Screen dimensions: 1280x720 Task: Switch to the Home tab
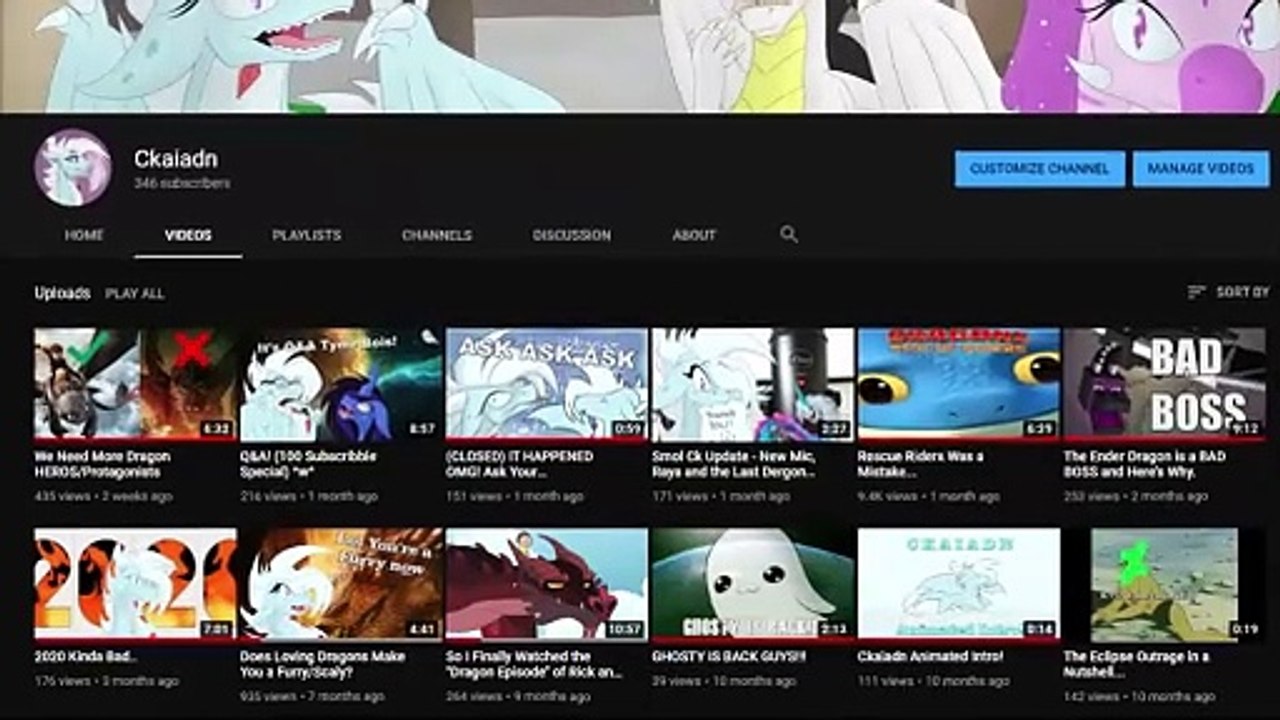[84, 235]
